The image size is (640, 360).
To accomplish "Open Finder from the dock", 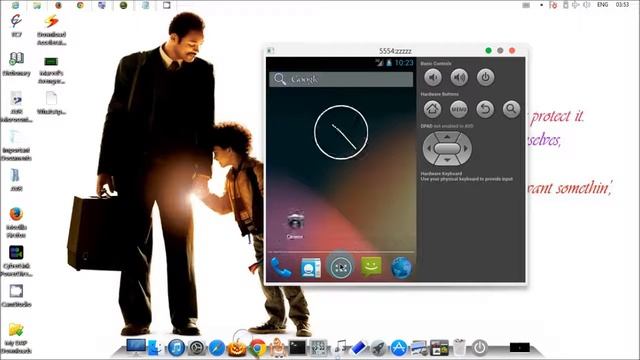I will click(x=155, y=348).
